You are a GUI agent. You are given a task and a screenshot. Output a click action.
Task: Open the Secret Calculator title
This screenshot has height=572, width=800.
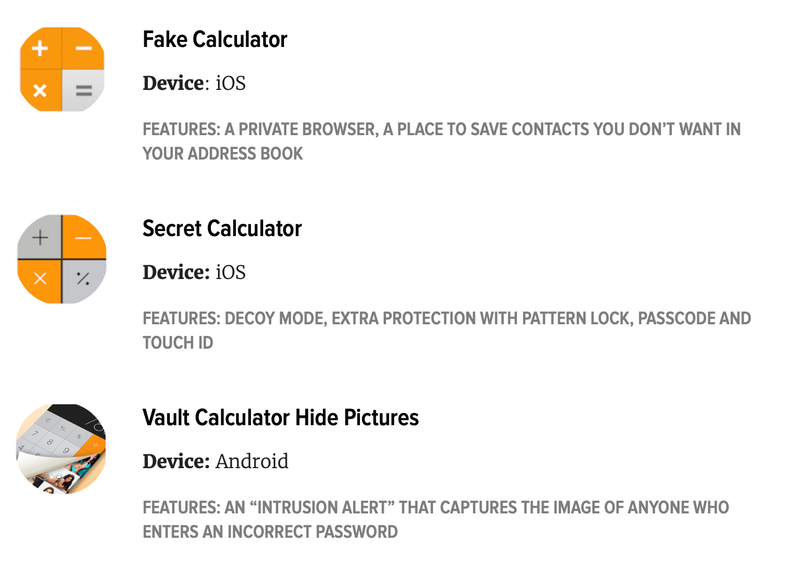222,229
